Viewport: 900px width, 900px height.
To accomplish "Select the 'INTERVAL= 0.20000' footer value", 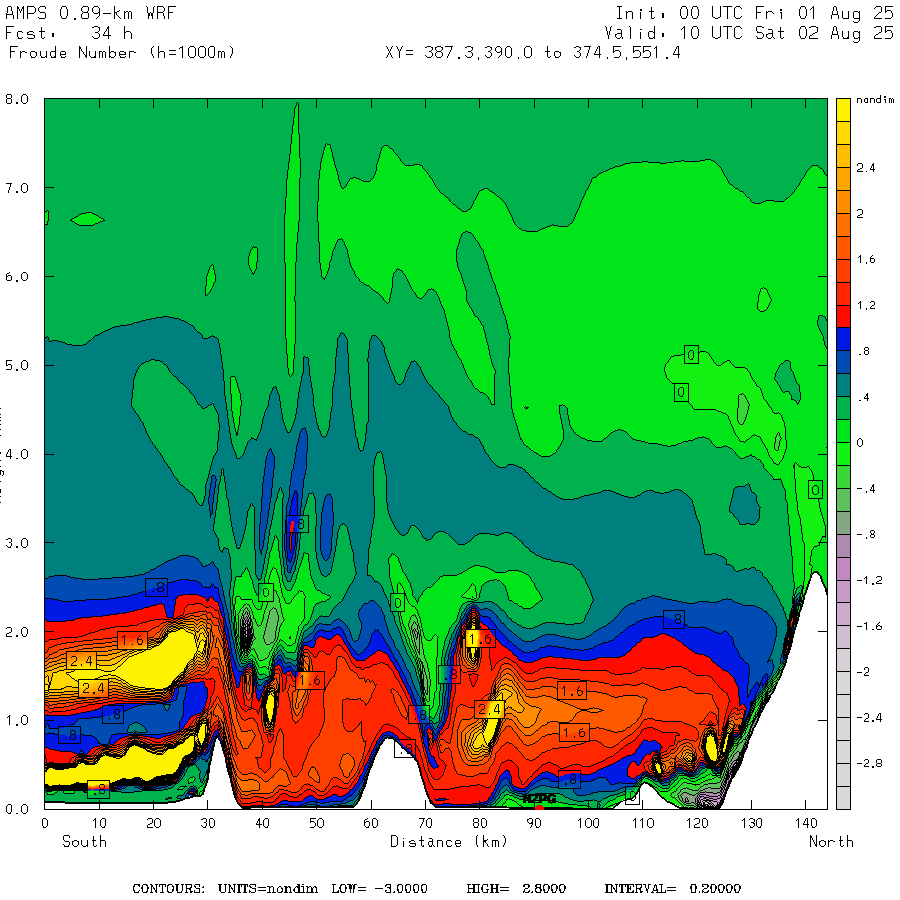I will 673,889.
